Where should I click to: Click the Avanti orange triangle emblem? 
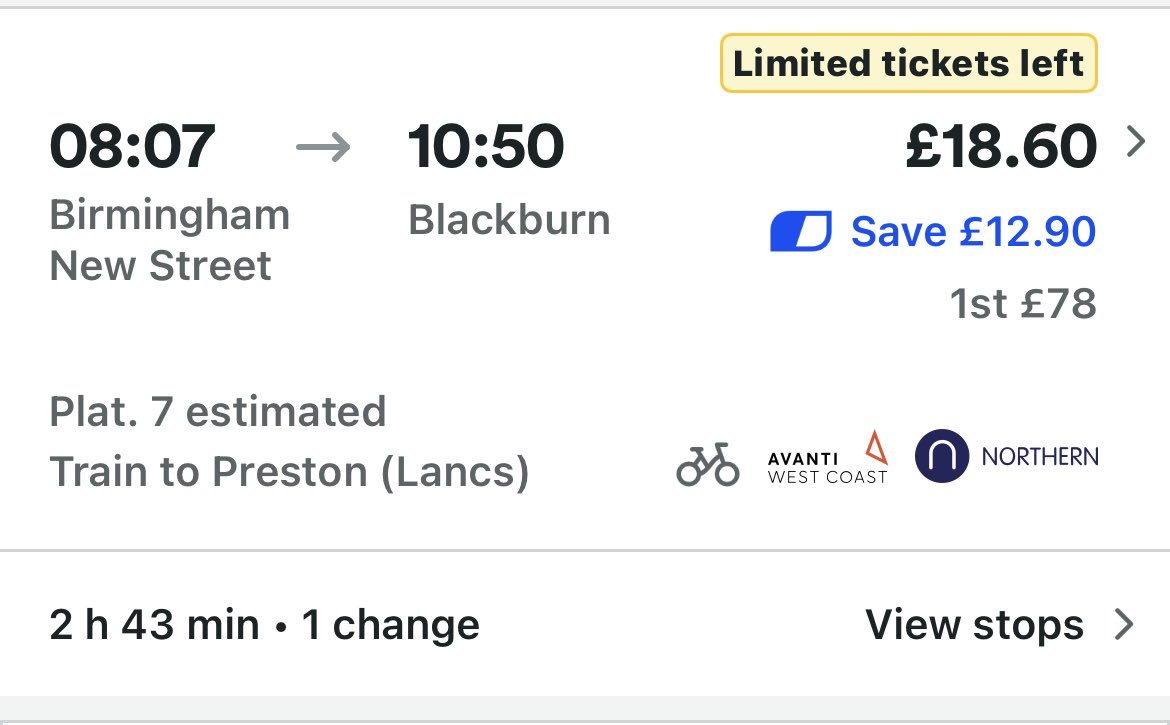pyautogui.click(x=875, y=447)
